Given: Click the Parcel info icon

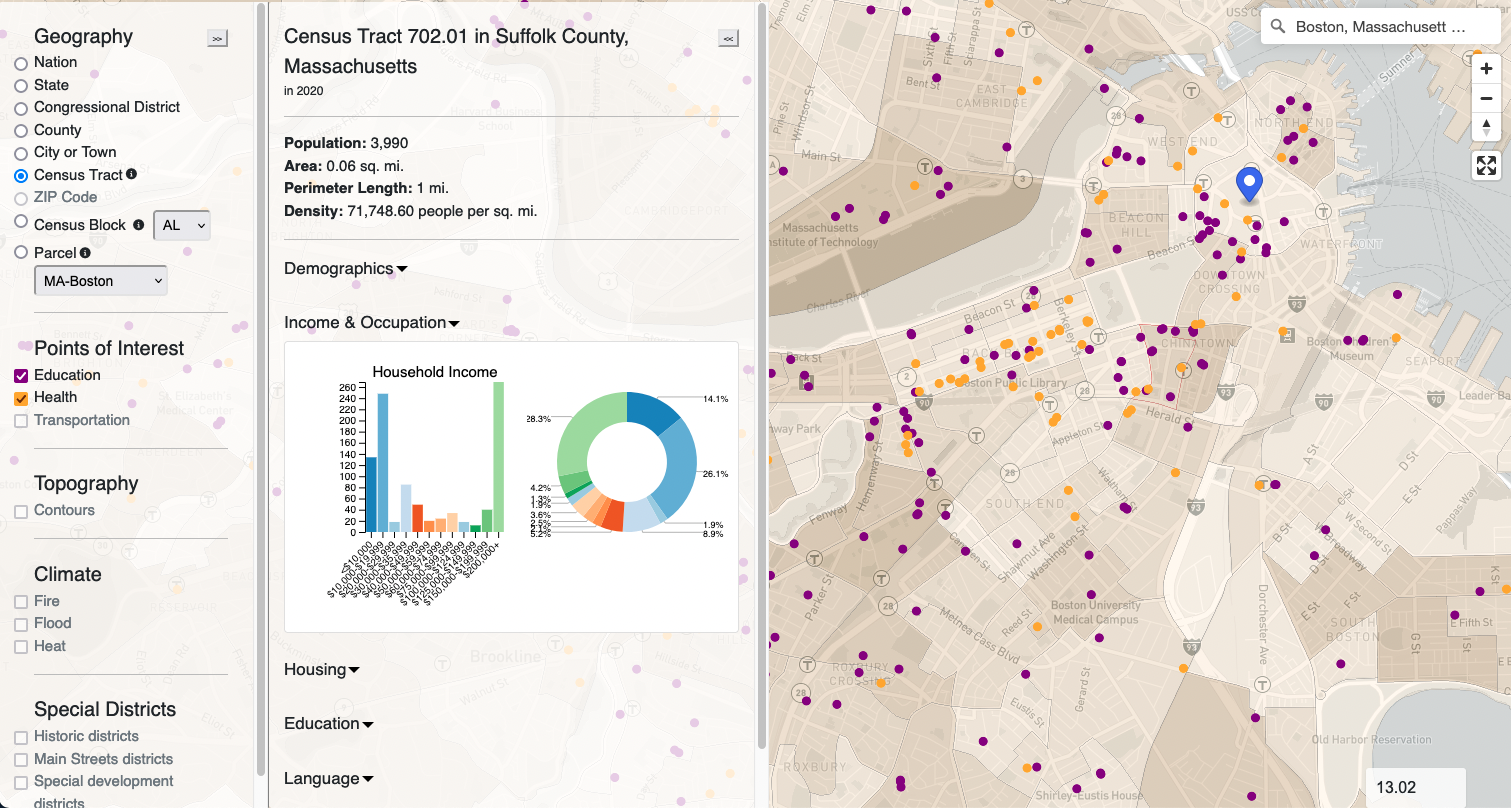Looking at the screenshot, I should pyautogui.click(x=86, y=253).
